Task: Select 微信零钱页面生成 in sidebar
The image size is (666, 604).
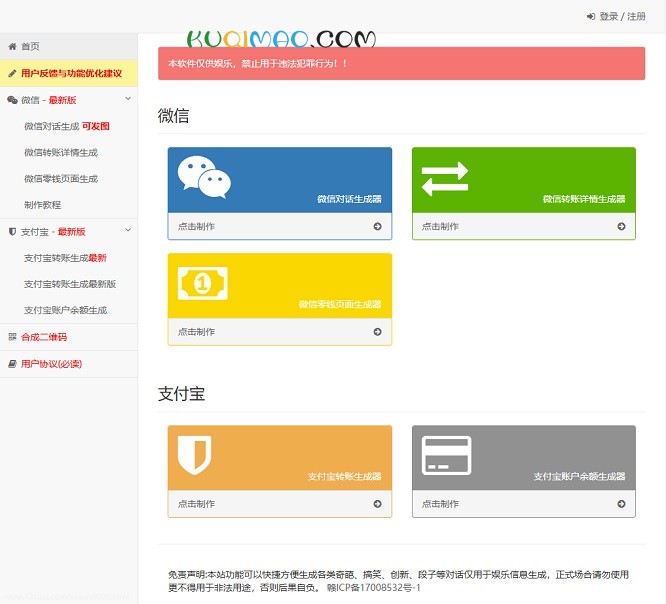Action: (x=68, y=179)
